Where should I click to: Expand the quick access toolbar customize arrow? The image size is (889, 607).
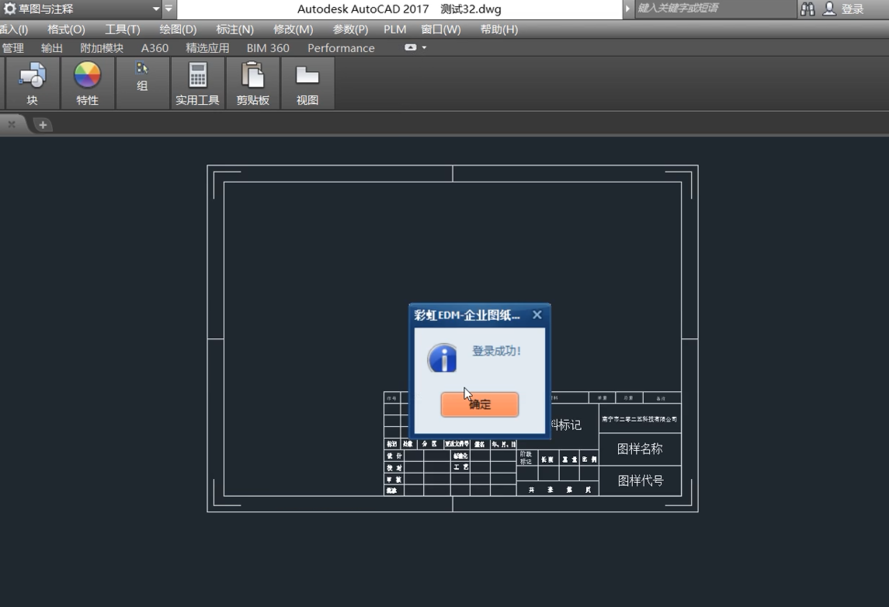click(x=168, y=9)
